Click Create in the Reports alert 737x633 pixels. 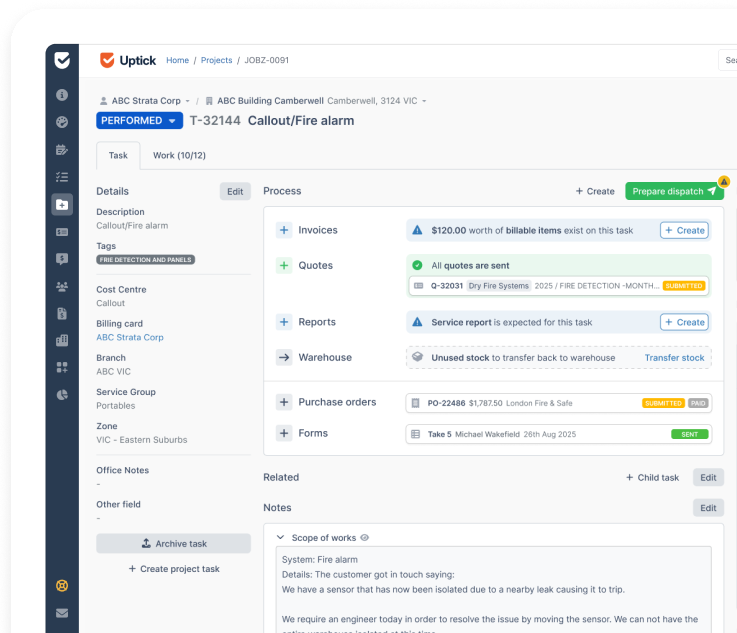click(684, 322)
